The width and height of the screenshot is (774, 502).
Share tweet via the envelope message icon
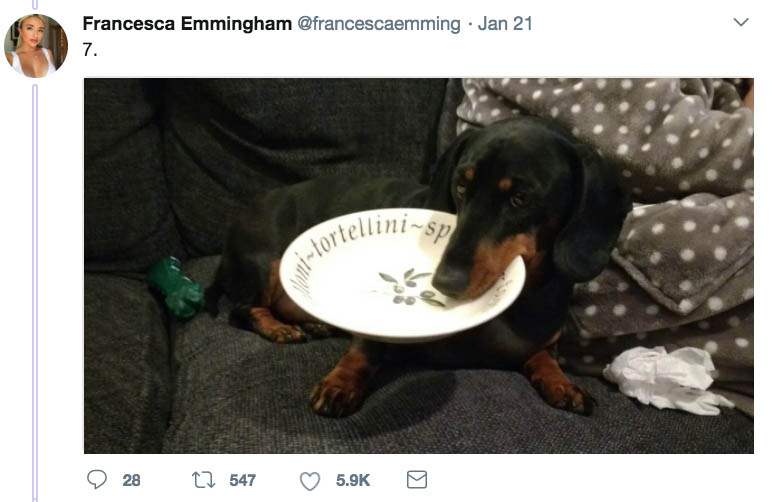[x=417, y=480]
